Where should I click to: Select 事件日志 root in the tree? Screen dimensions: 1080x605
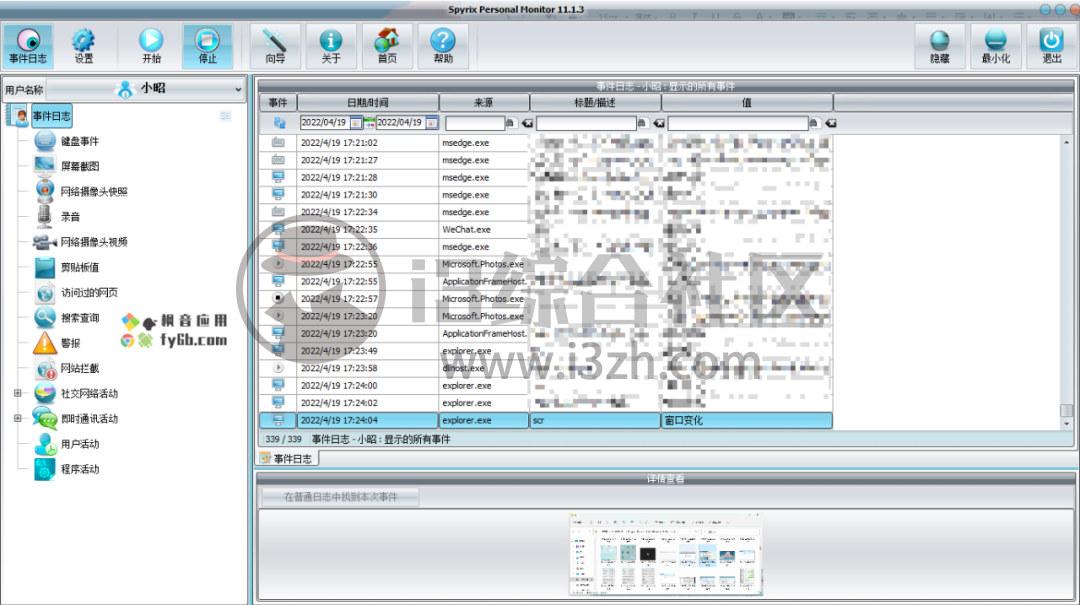(x=52, y=116)
